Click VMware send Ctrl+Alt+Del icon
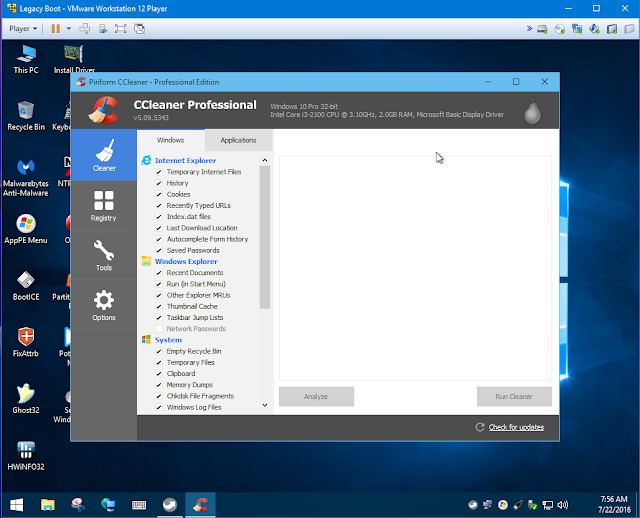 click(x=85, y=29)
